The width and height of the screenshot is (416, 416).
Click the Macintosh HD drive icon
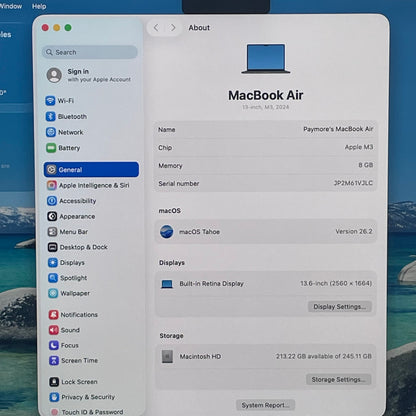click(x=167, y=356)
